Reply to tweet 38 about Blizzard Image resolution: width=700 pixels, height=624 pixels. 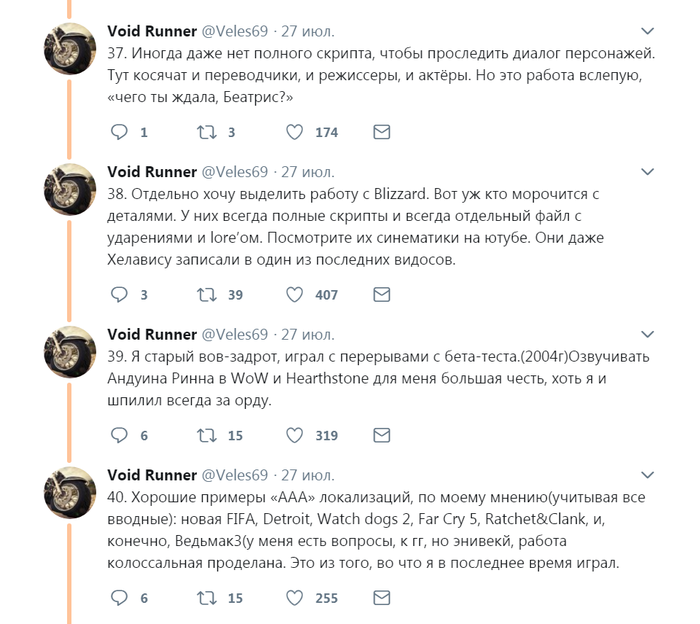click(119, 295)
